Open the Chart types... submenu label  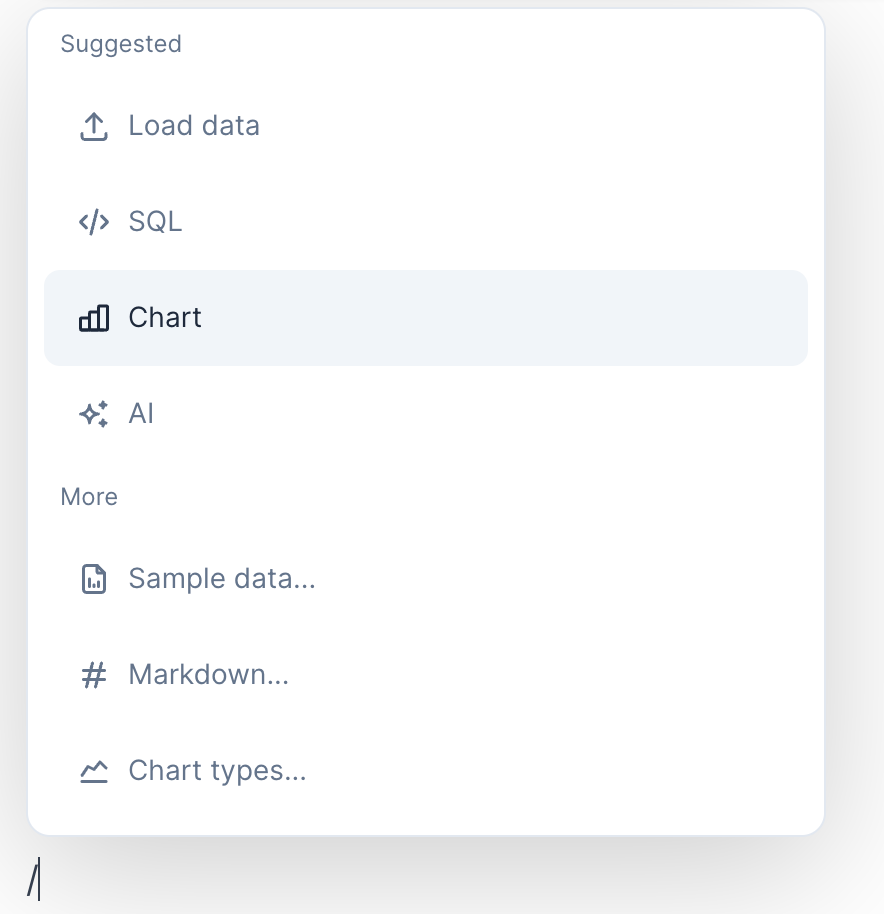pyautogui.click(x=217, y=771)
